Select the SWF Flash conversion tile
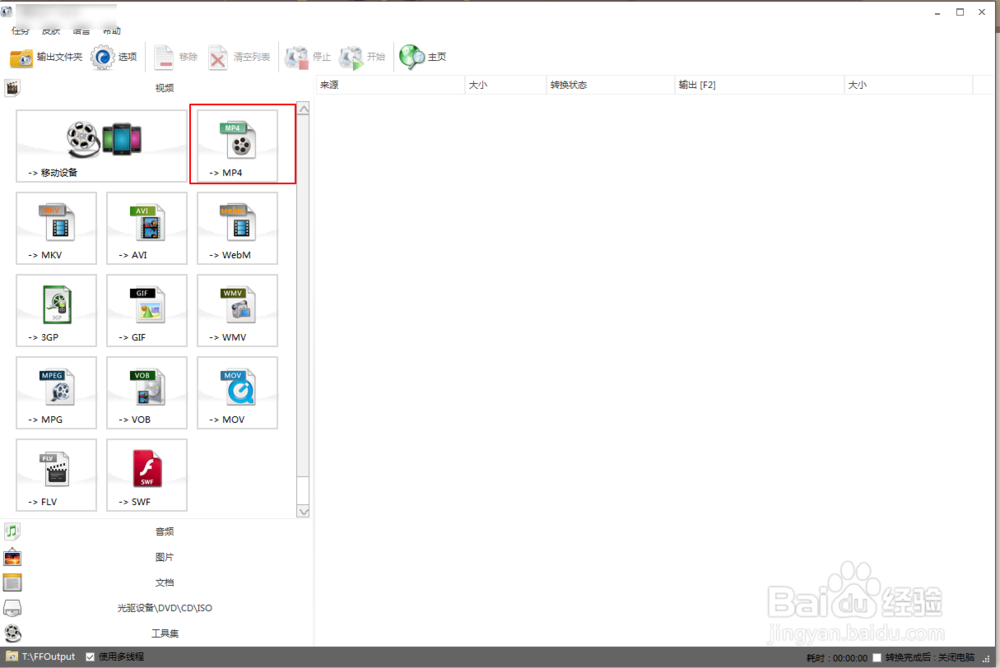Image resolution: width=1000 pixels, height=668 pixels. point(147,475)
